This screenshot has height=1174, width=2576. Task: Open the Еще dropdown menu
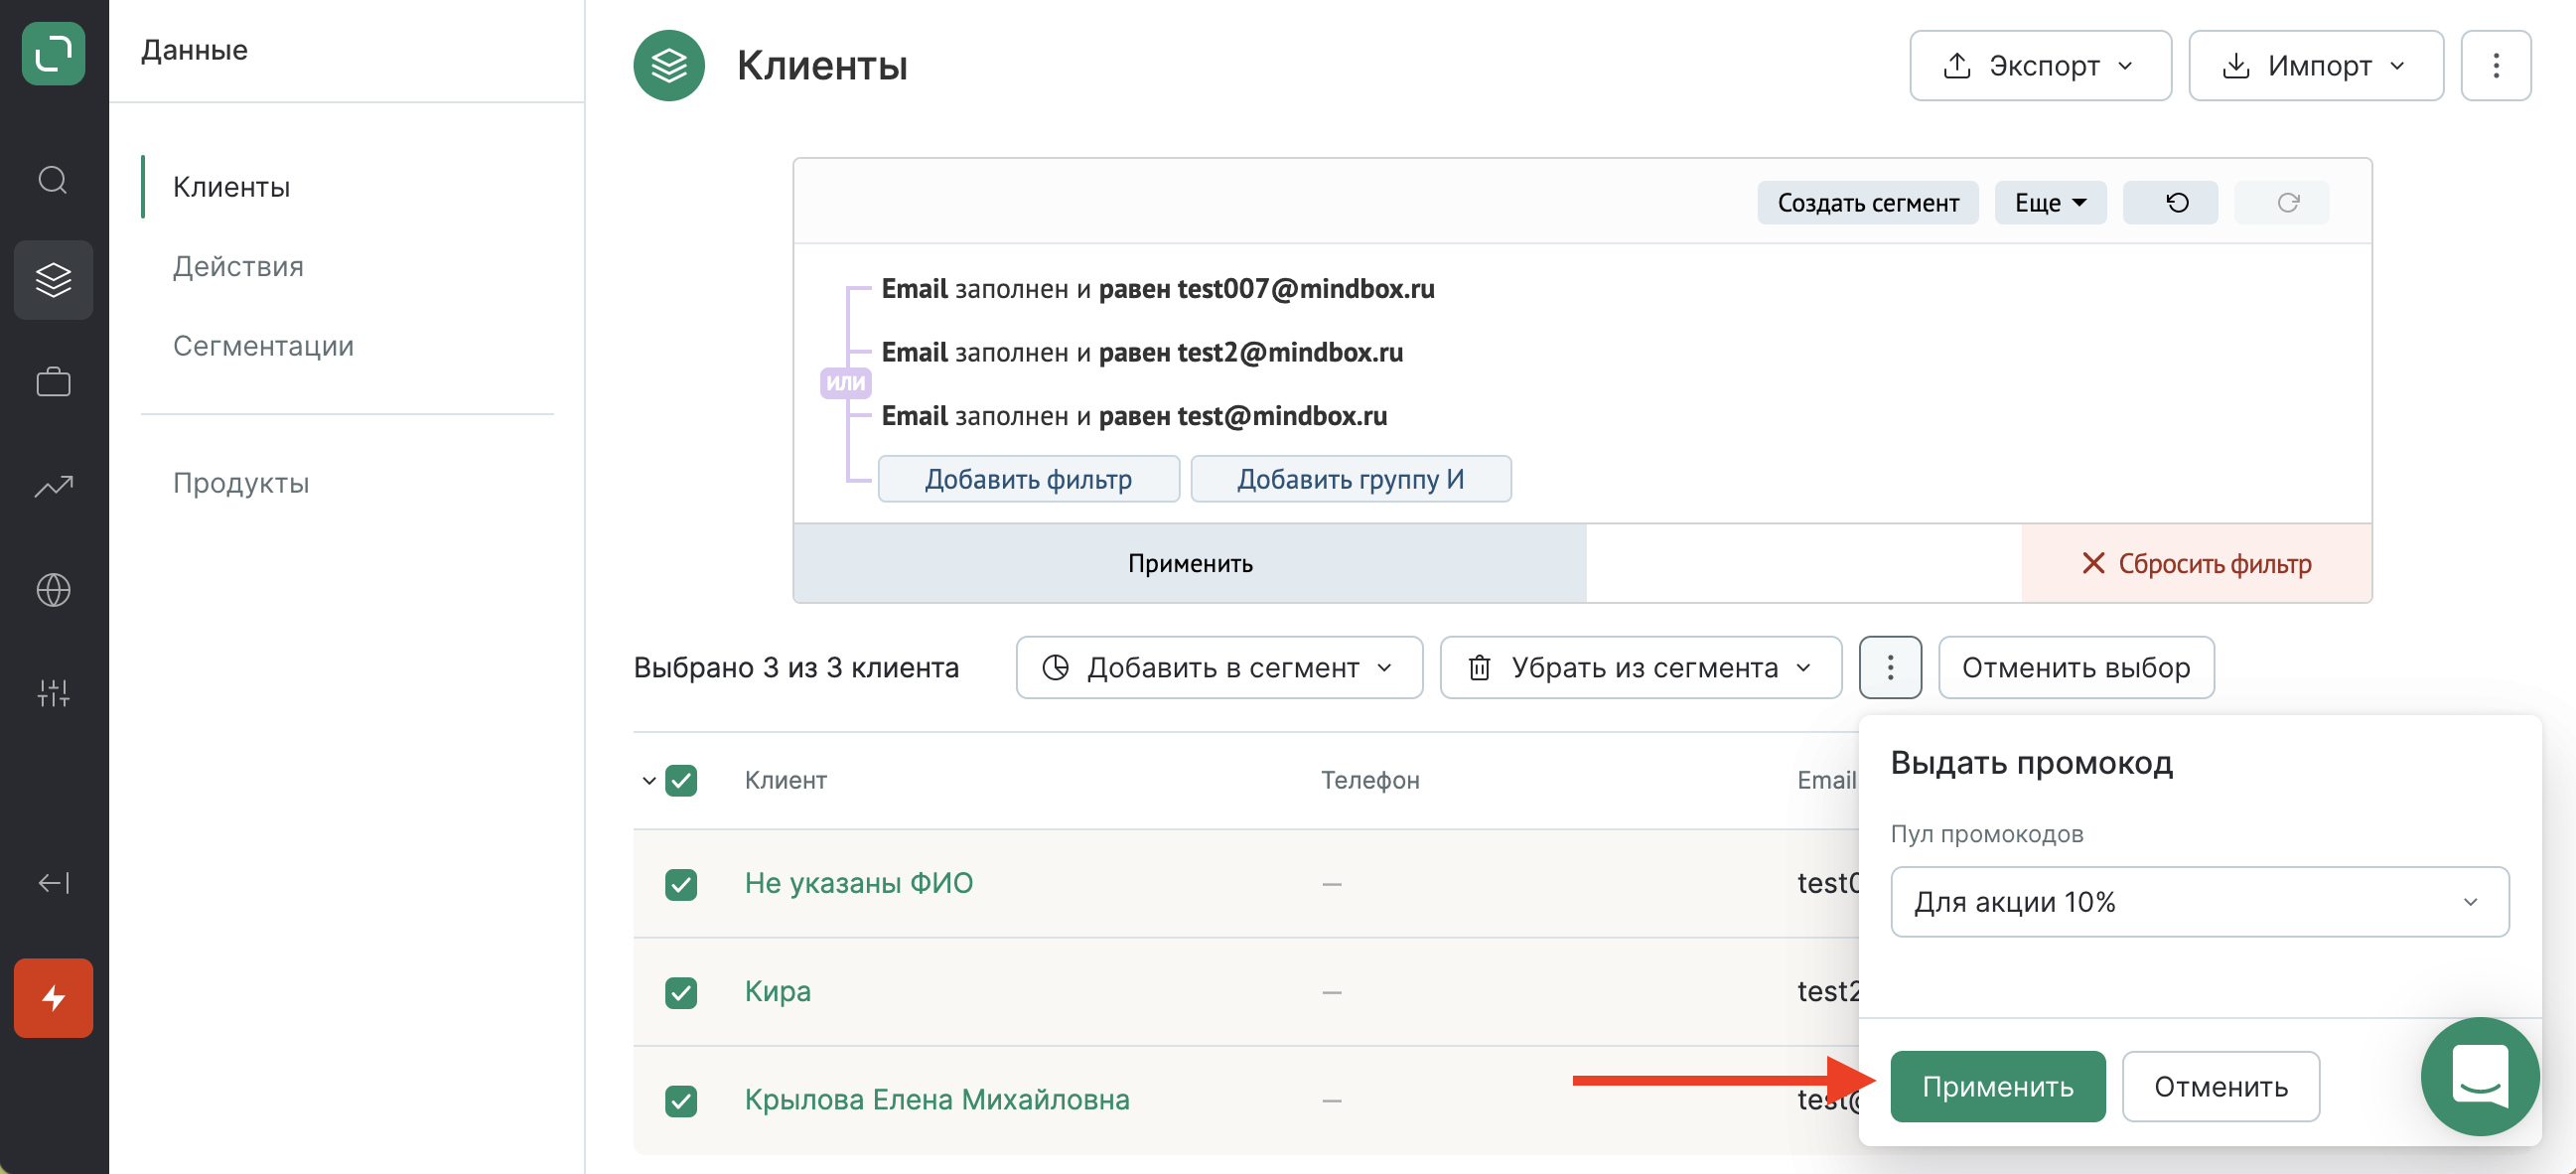[2050, 203]
